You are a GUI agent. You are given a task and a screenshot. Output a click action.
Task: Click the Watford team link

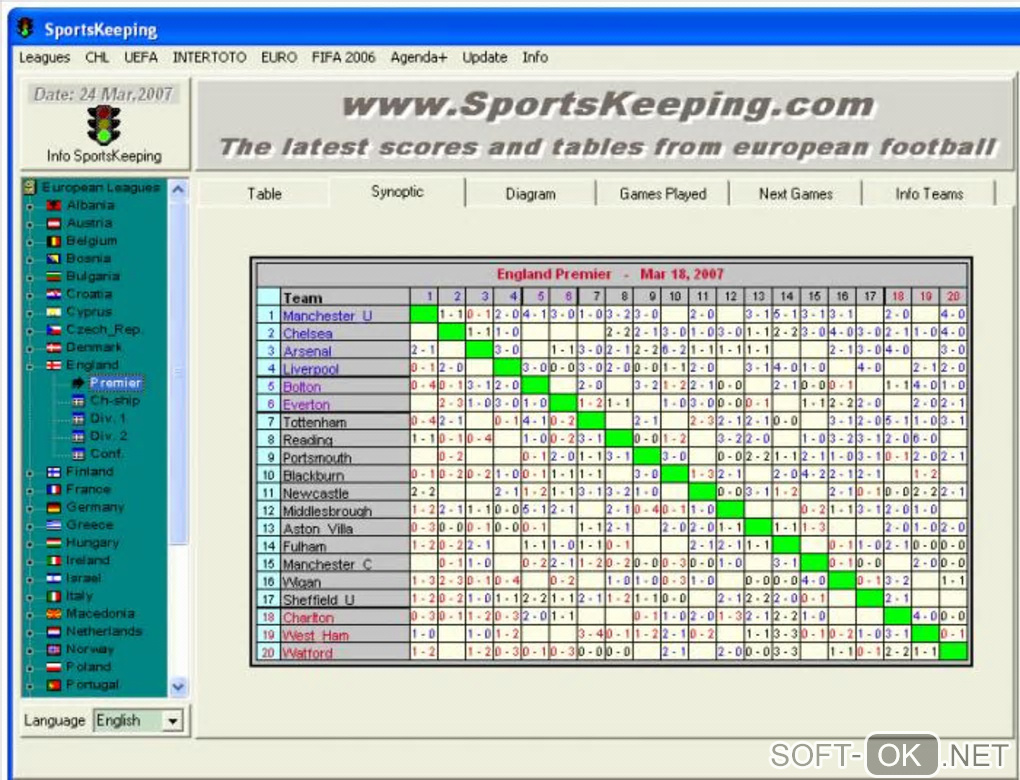[x=307, y=652]
